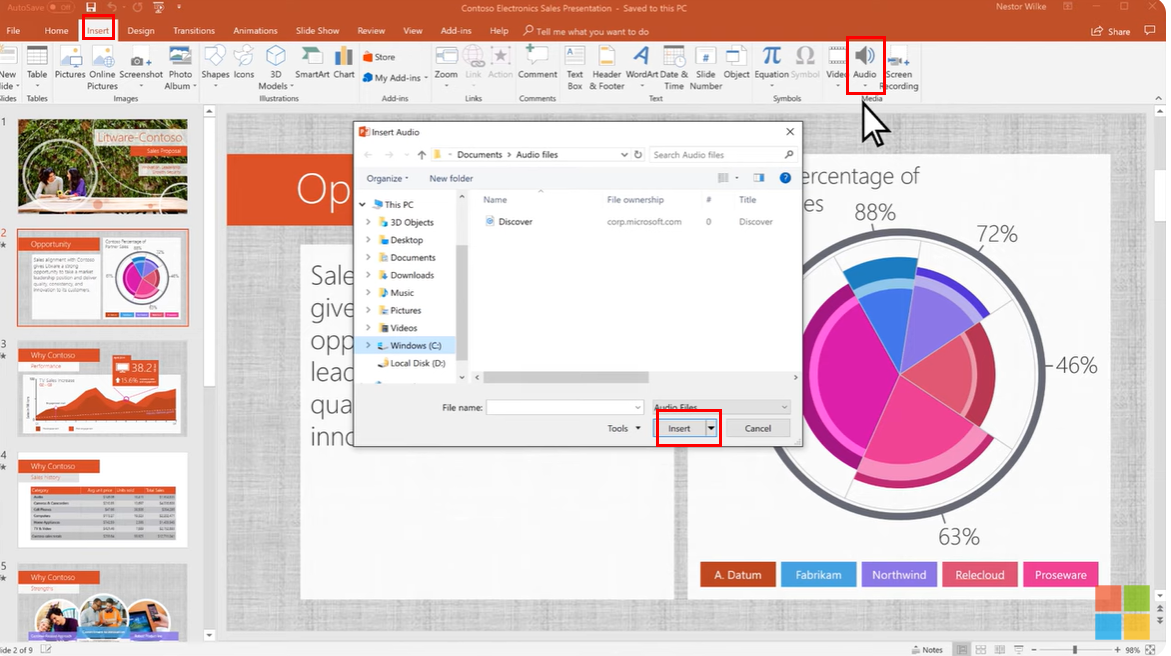Click the Share button
This screenshot has height=656, width=1171.
1111,31
